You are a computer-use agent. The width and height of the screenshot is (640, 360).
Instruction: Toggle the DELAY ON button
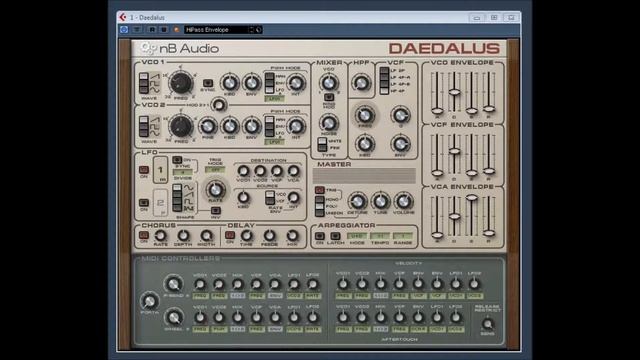tap(230, 236)
